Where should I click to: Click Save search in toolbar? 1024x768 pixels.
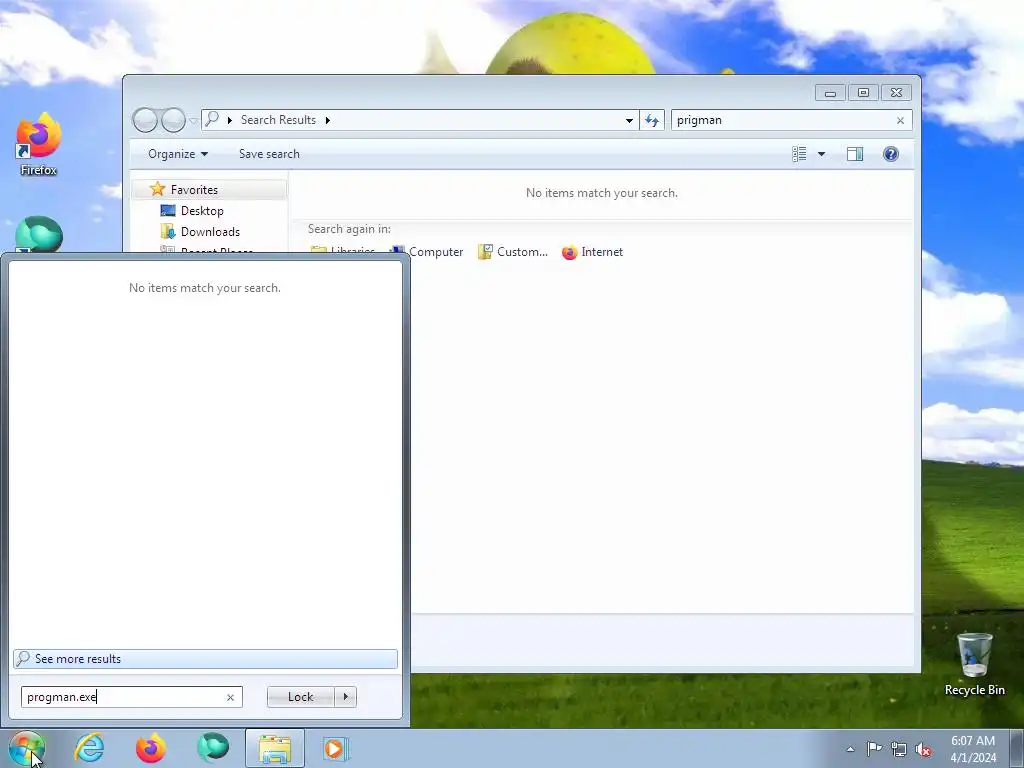pyautogui.click(x=269, y=154)
